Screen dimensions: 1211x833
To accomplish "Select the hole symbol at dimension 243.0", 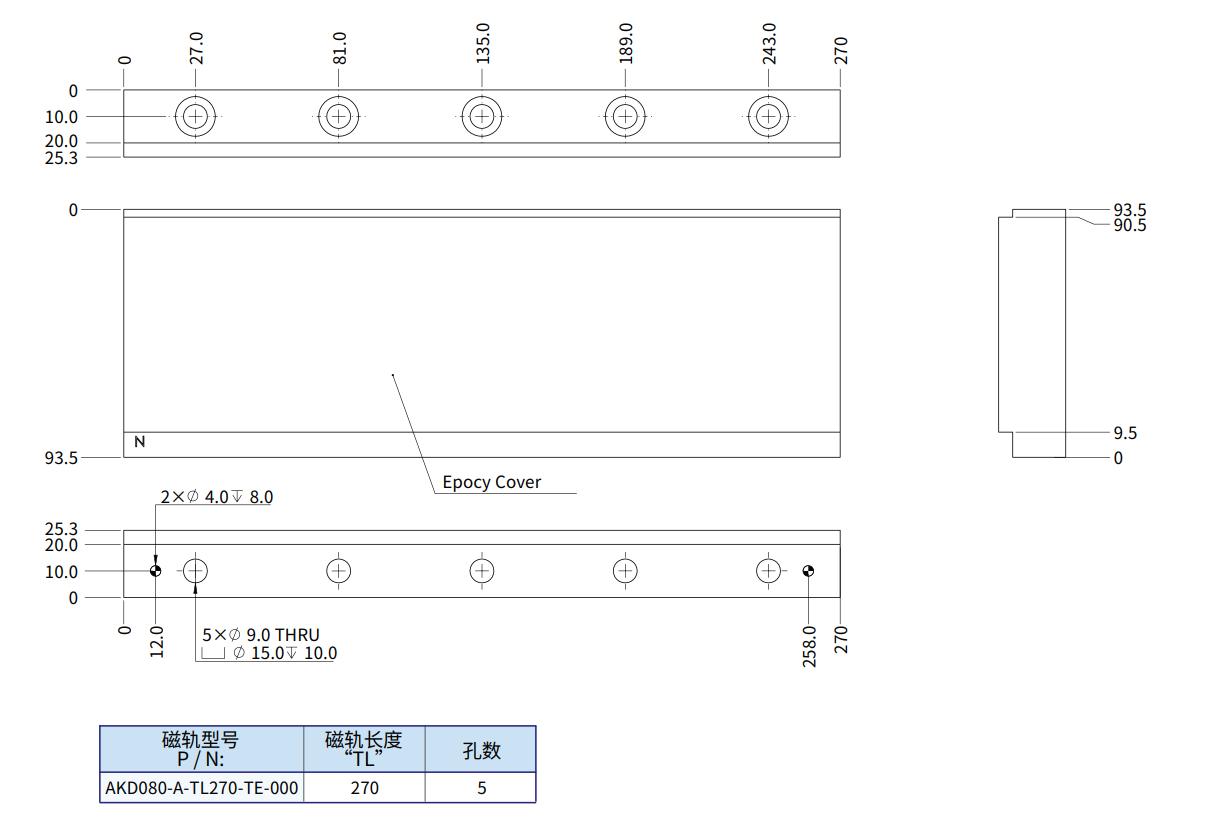I will [767, 116].
